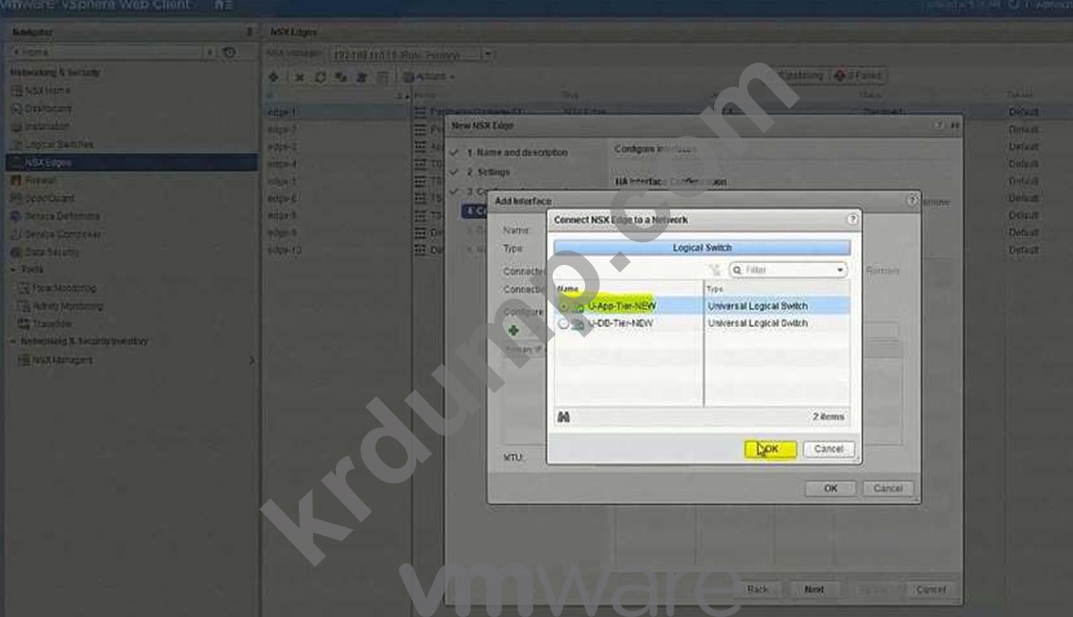The width and height of the screenshot is (1073, 617).
Task: Click the delete X icon in NSX Edges toolbar
Action: 299,77
